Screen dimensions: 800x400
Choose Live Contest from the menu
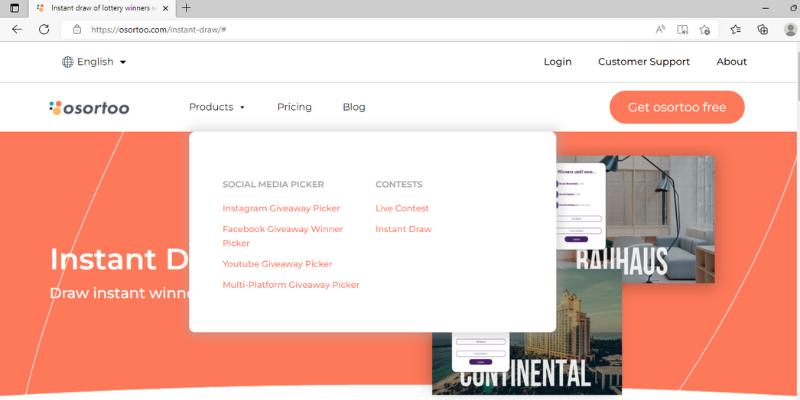(x=402, y=208)
